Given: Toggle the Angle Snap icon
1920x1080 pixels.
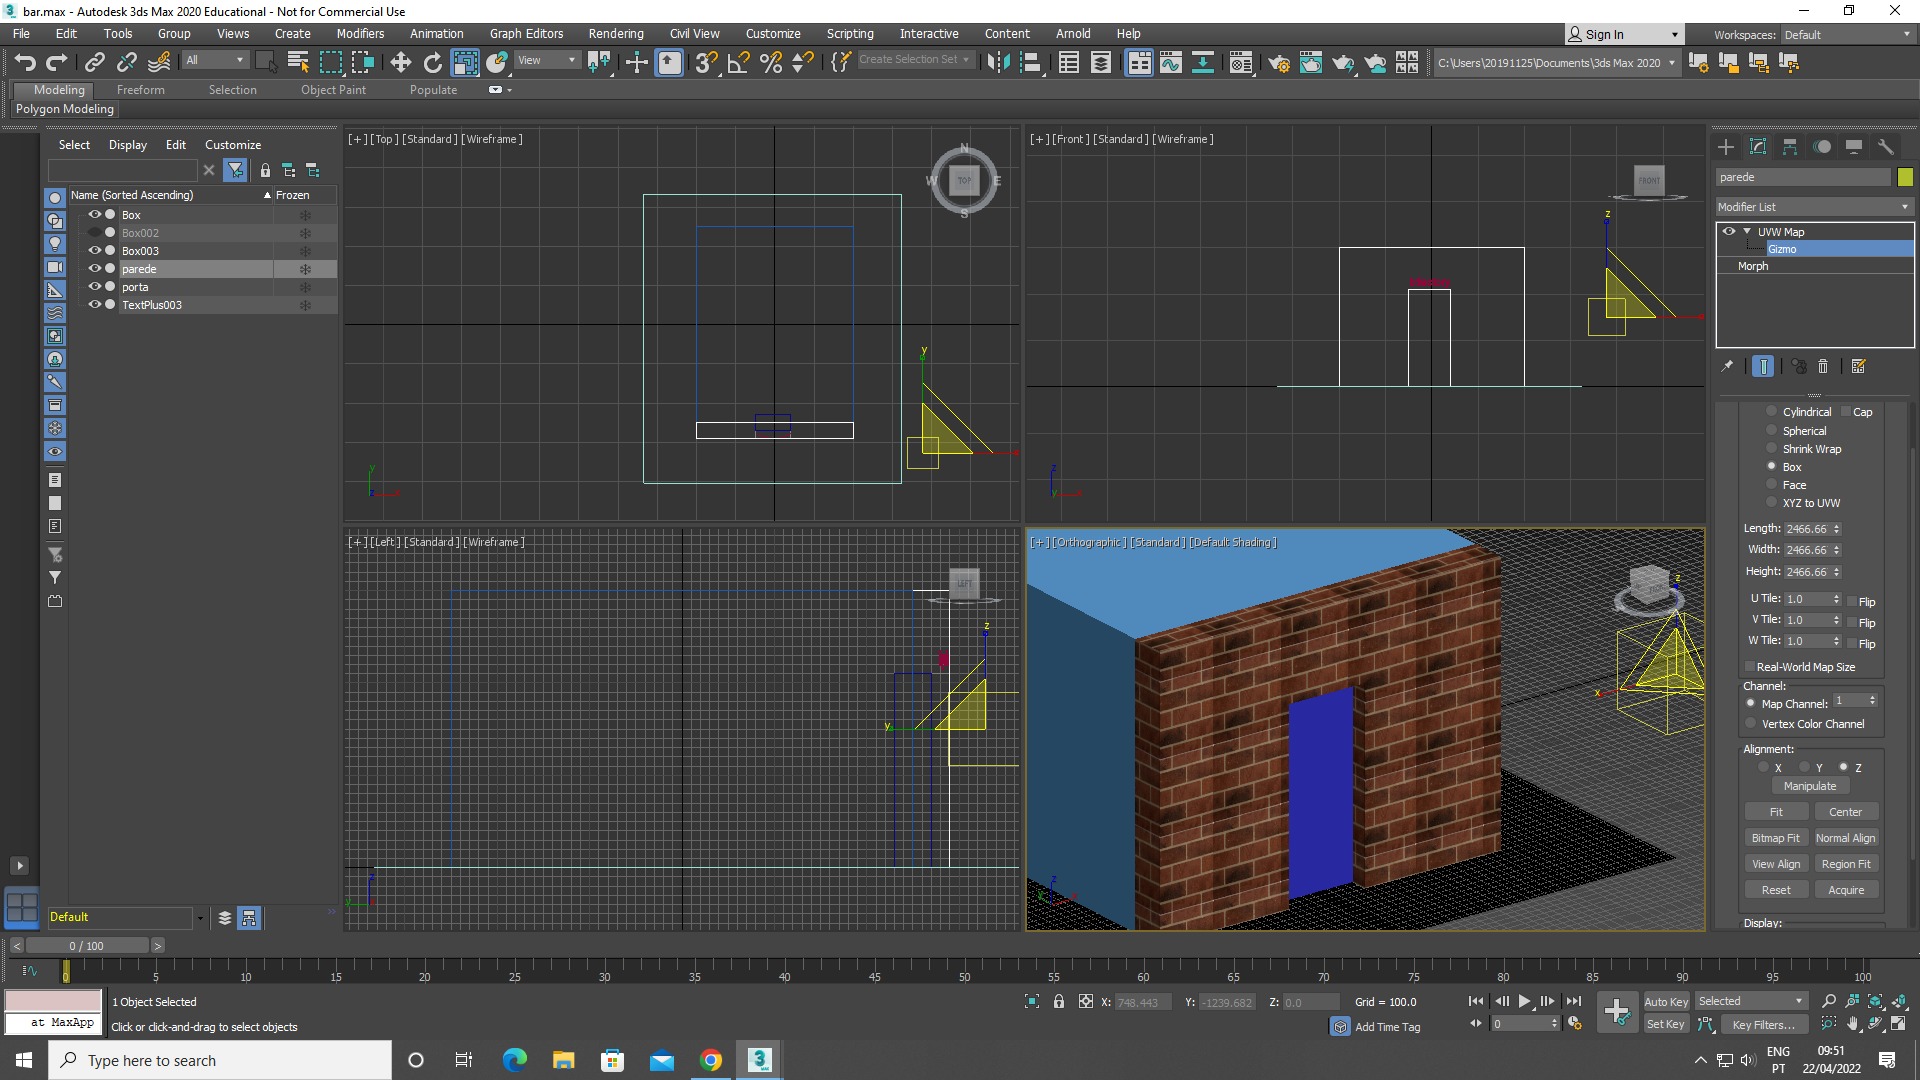Looking at the screenshot, I should click(738, 63).
